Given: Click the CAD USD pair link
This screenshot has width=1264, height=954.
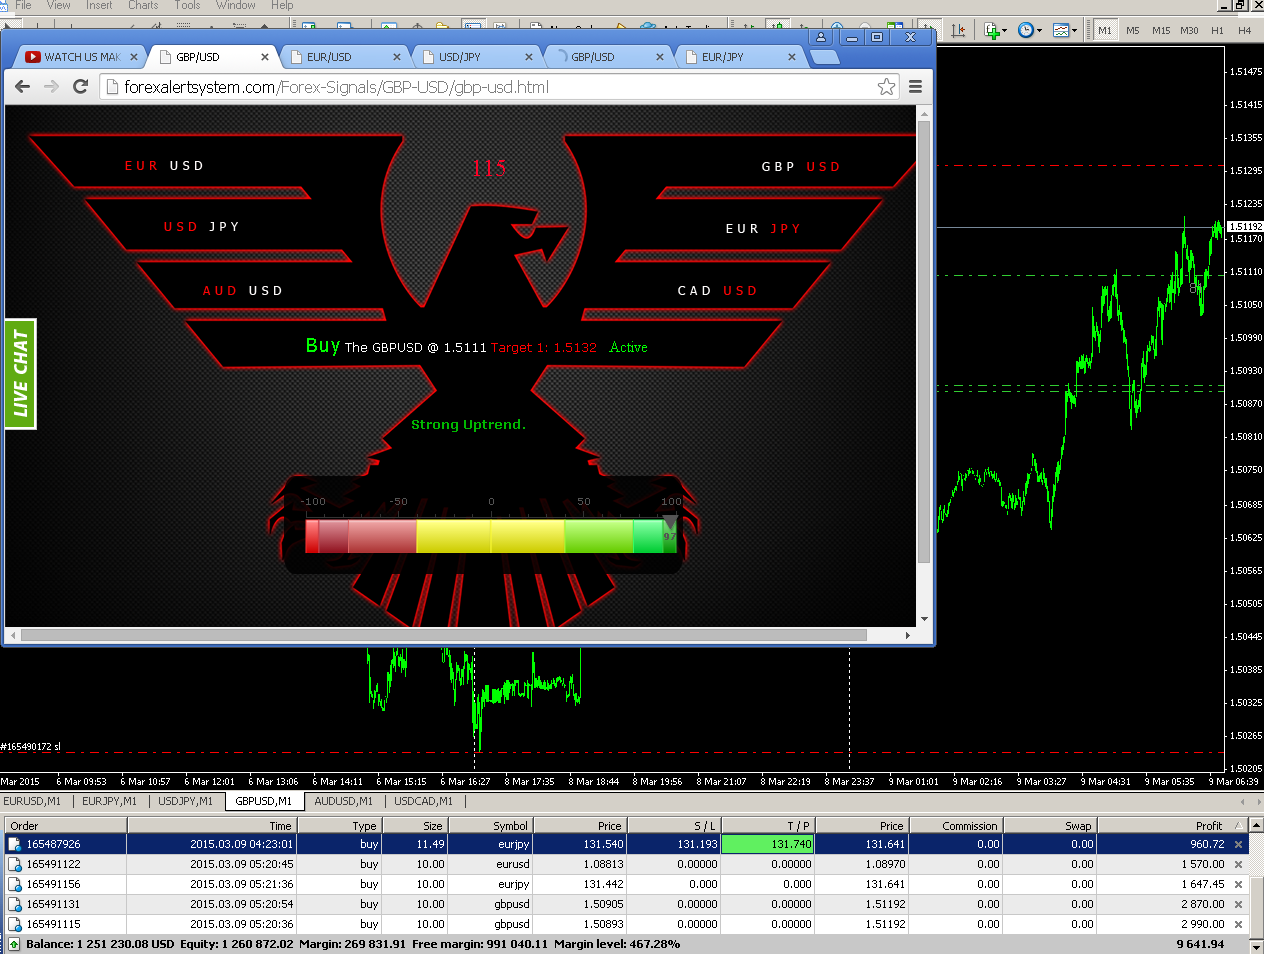Looking at the screenshot, I should coord(717,291).
